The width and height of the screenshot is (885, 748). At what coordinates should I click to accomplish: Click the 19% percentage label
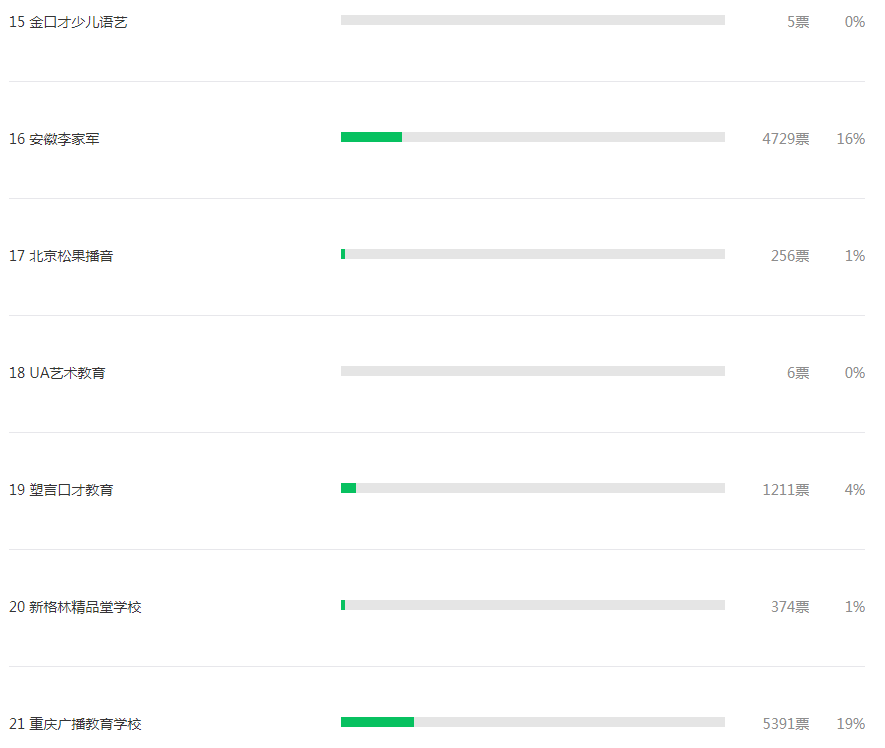coord(851,724)
